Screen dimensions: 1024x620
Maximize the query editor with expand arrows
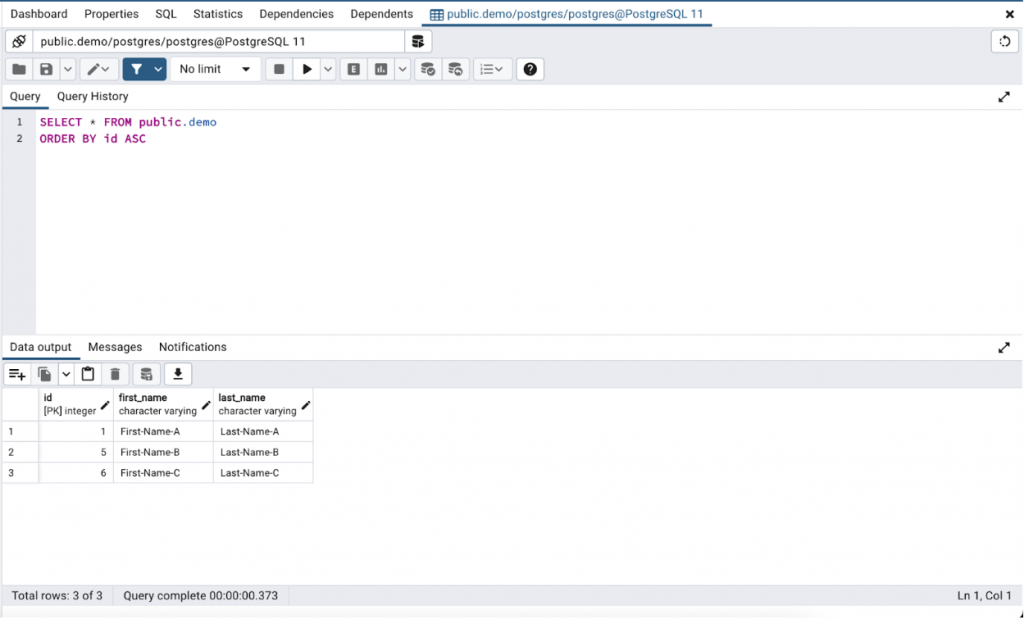tap(1004, 97)
